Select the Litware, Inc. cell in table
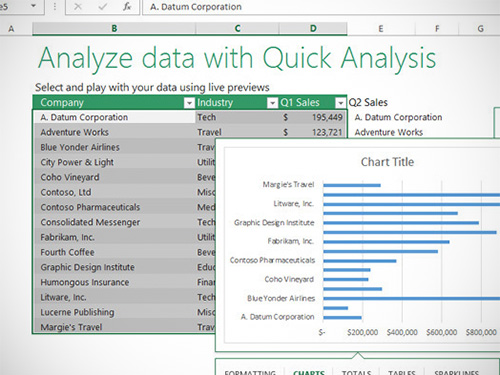 click(x=114, y=297)
